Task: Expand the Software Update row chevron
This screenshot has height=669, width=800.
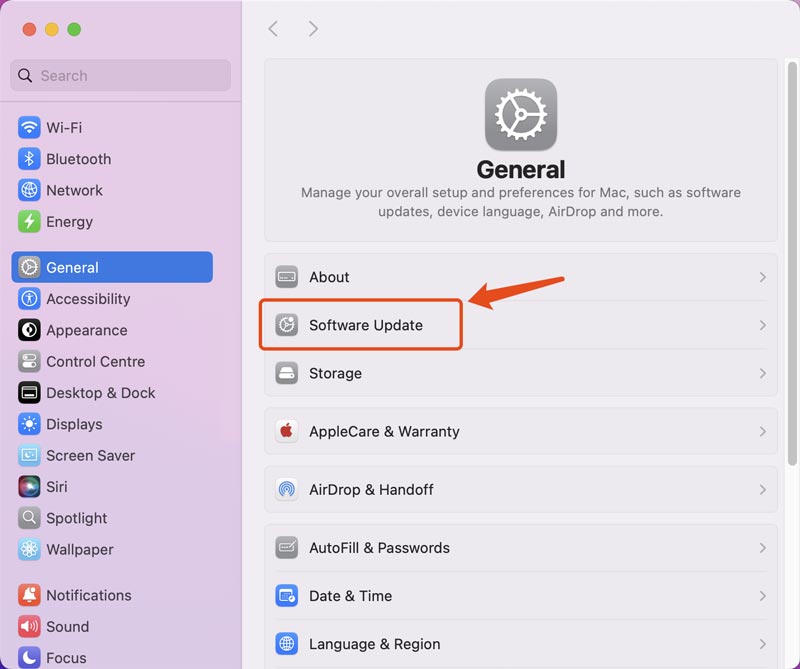Action: click(762, 325)
